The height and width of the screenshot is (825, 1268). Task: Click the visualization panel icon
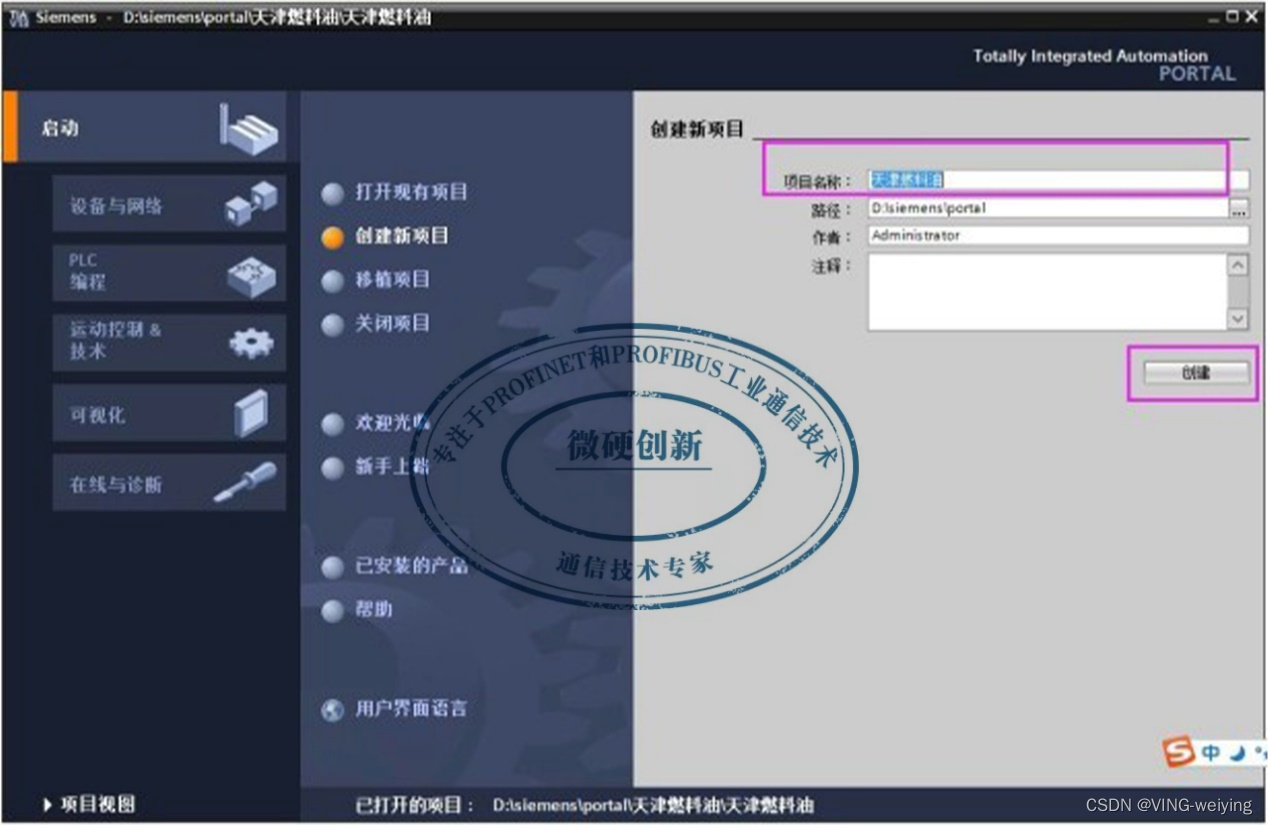coord(251,413)
